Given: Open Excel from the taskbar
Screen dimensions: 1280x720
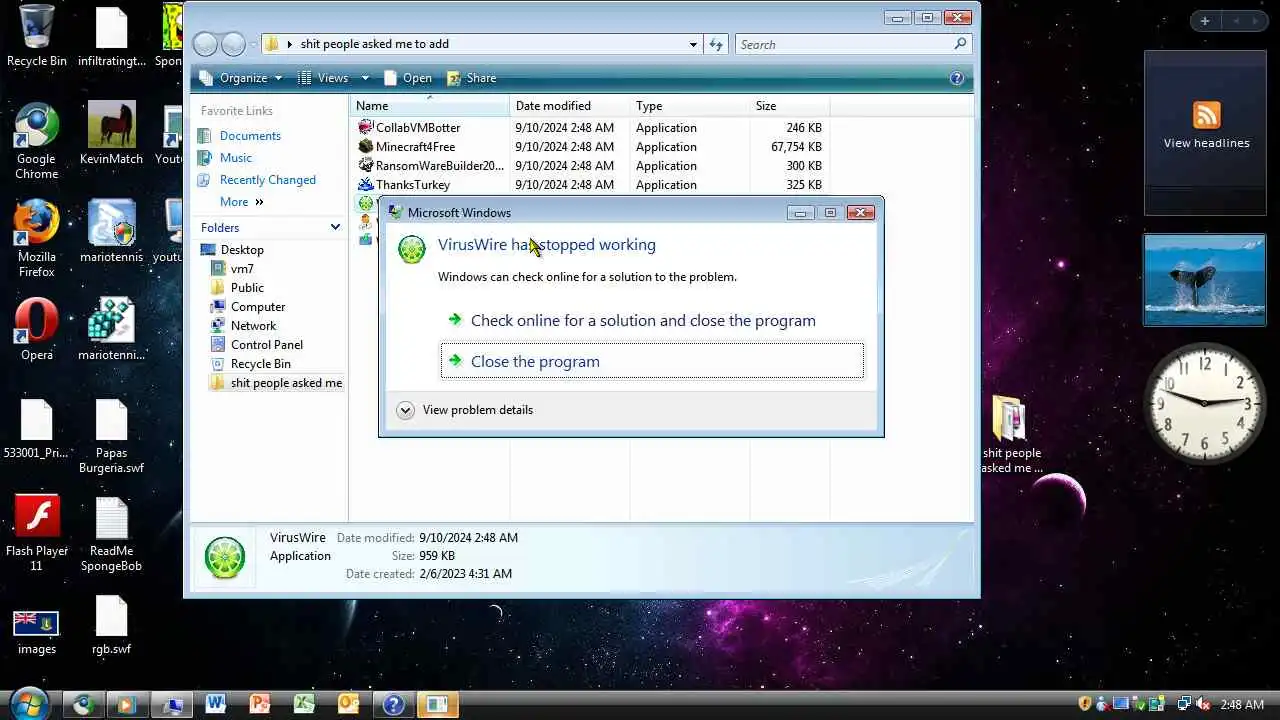Looking at the screenshot, I should [x=303, y=704].
